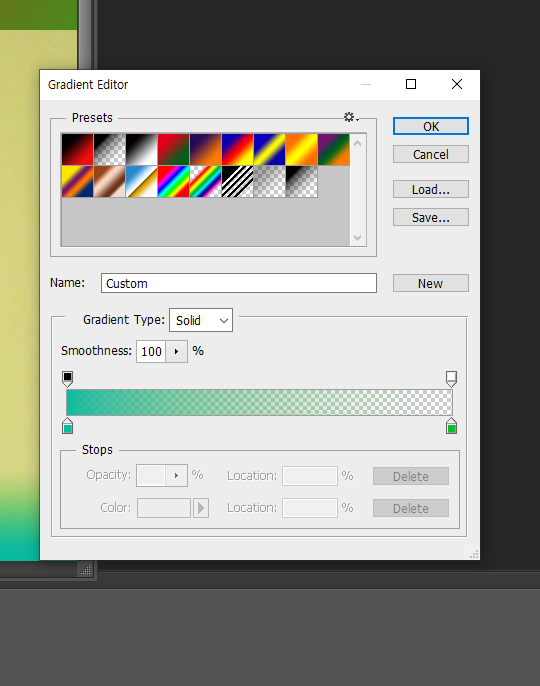Select the violet-to-orange gradient preset
The width and height of the screenshot is (540, 686).
point(205,150)
